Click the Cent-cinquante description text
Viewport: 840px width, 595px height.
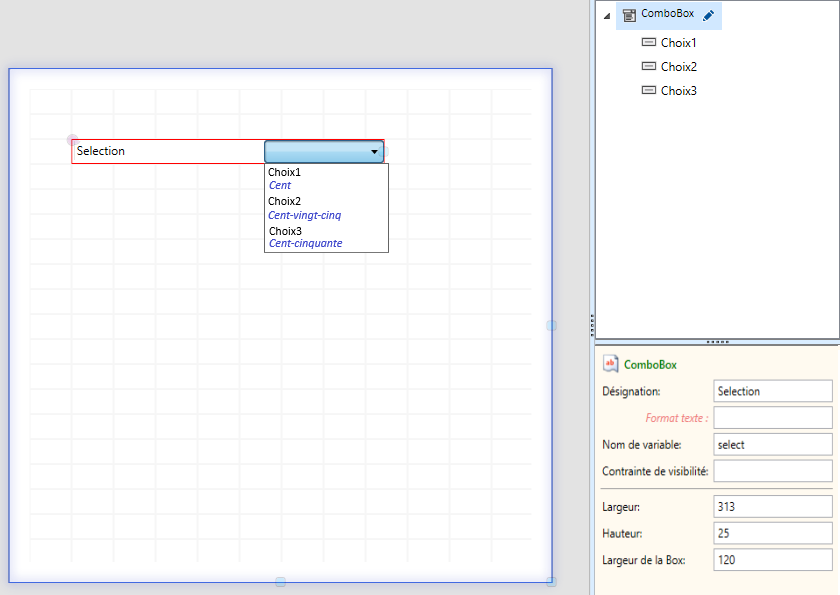point(305,243)
